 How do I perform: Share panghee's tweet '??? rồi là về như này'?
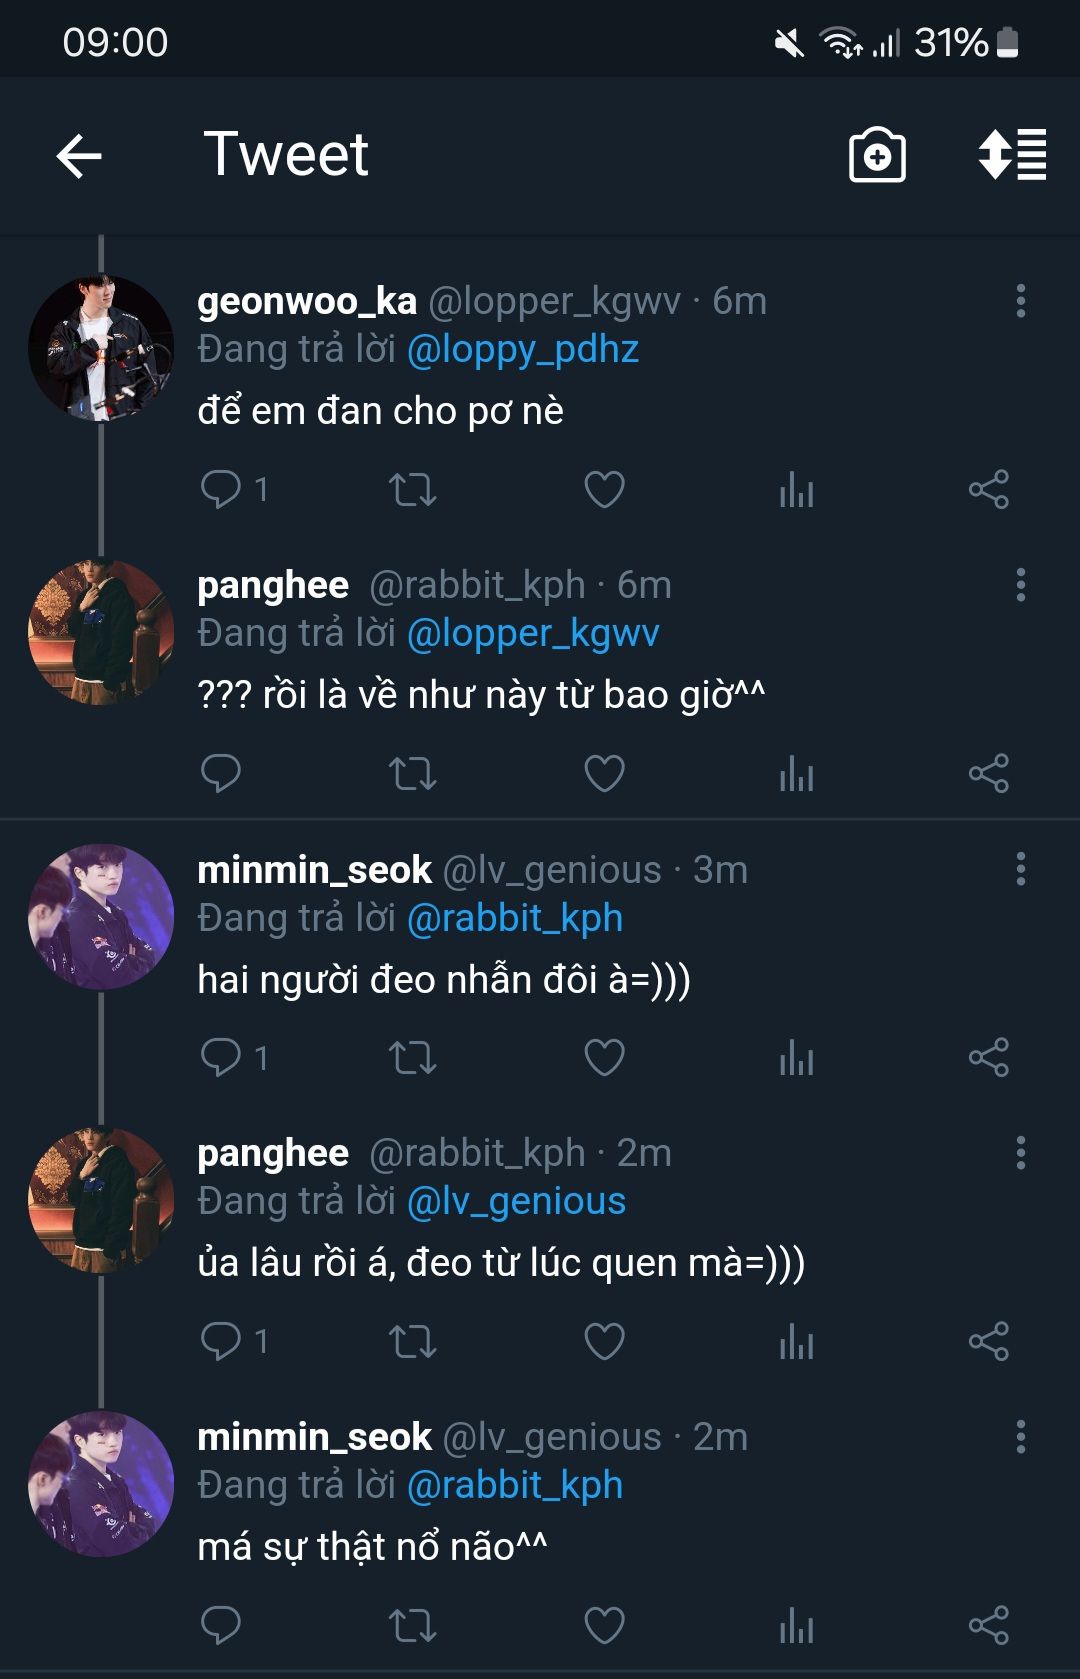coord(988,773)
